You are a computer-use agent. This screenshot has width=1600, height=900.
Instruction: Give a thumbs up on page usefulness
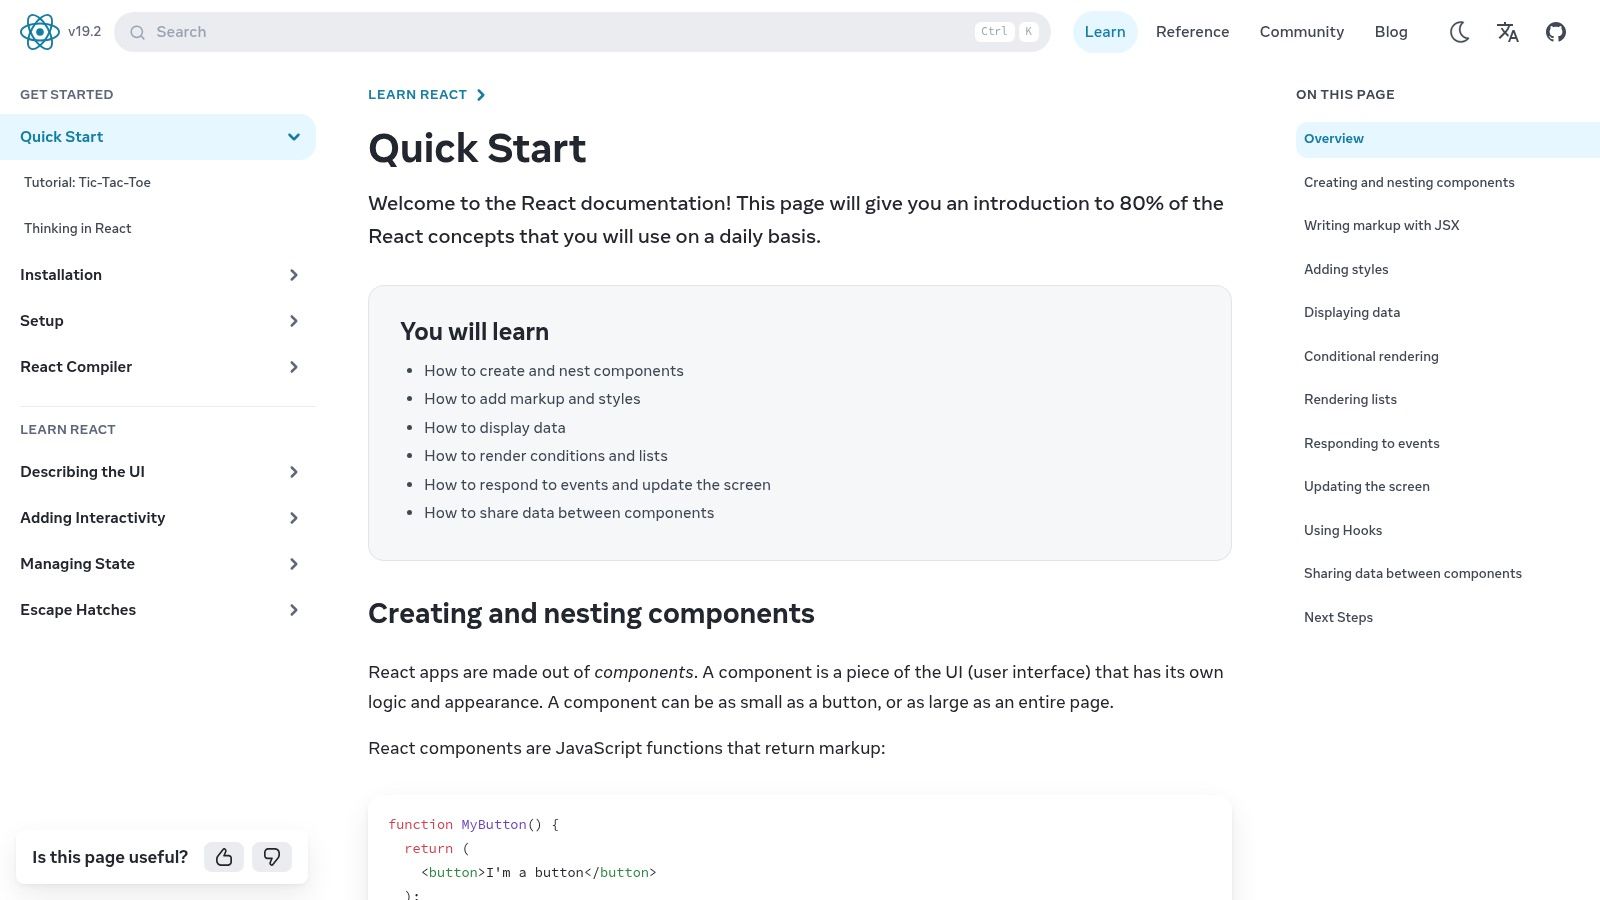[x=224, y=857]
